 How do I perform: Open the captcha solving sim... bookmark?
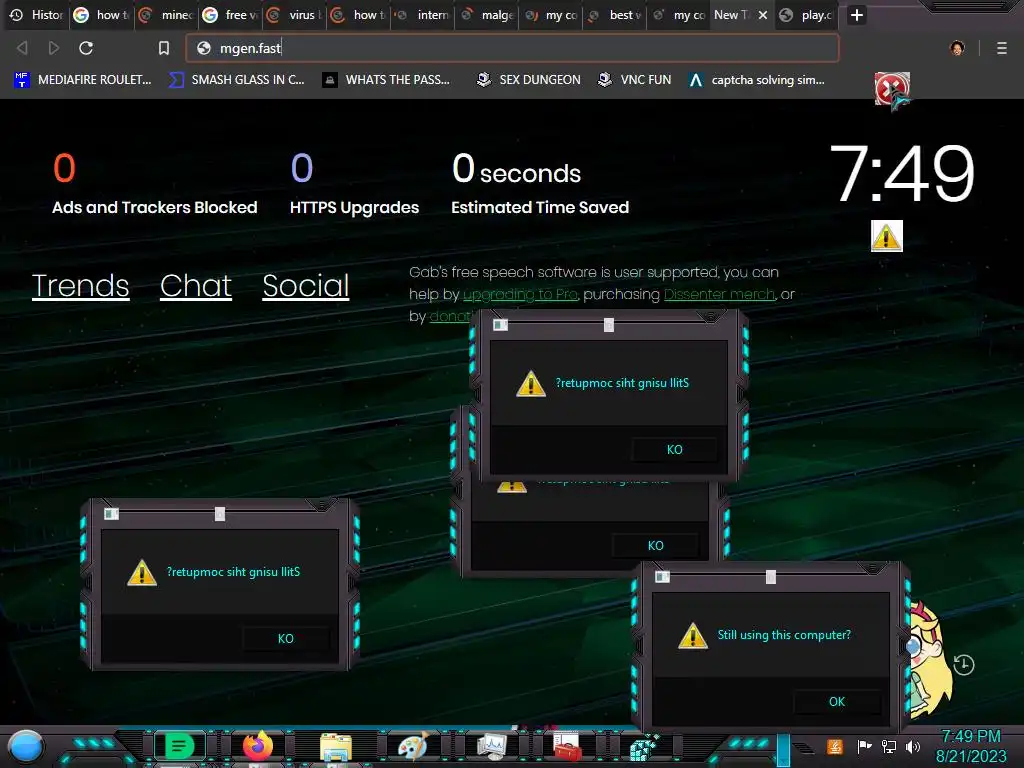point(757,80)
